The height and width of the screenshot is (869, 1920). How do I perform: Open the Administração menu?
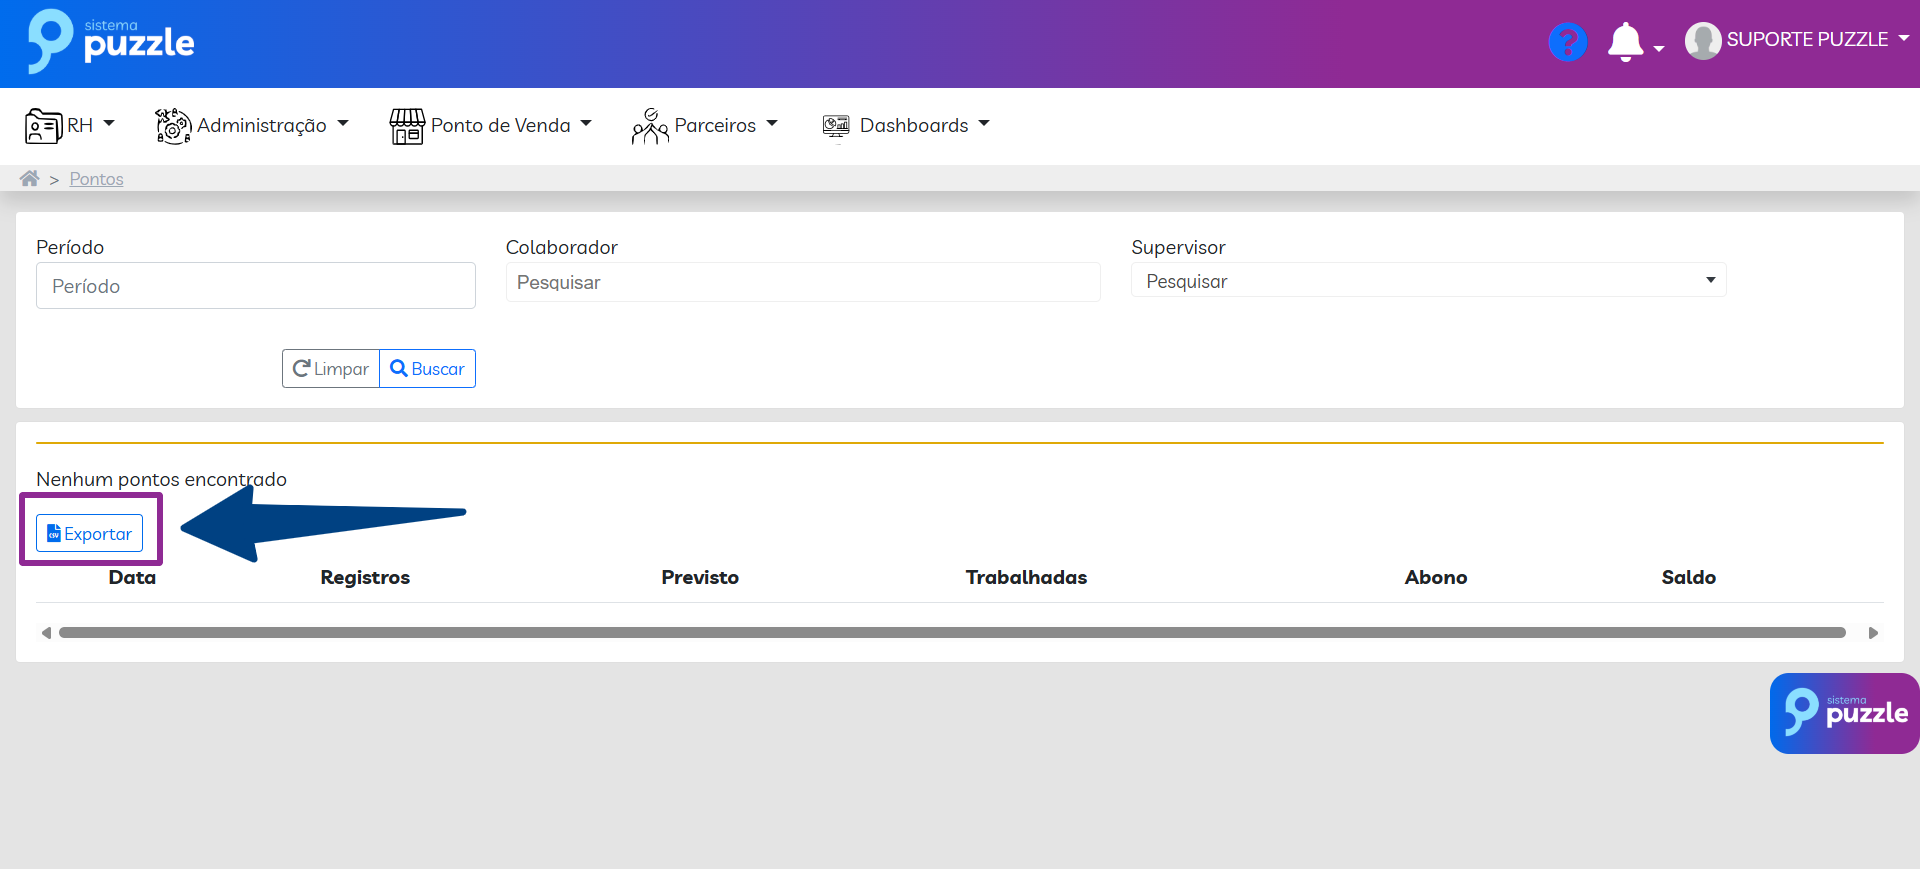[x=262, y=125]
